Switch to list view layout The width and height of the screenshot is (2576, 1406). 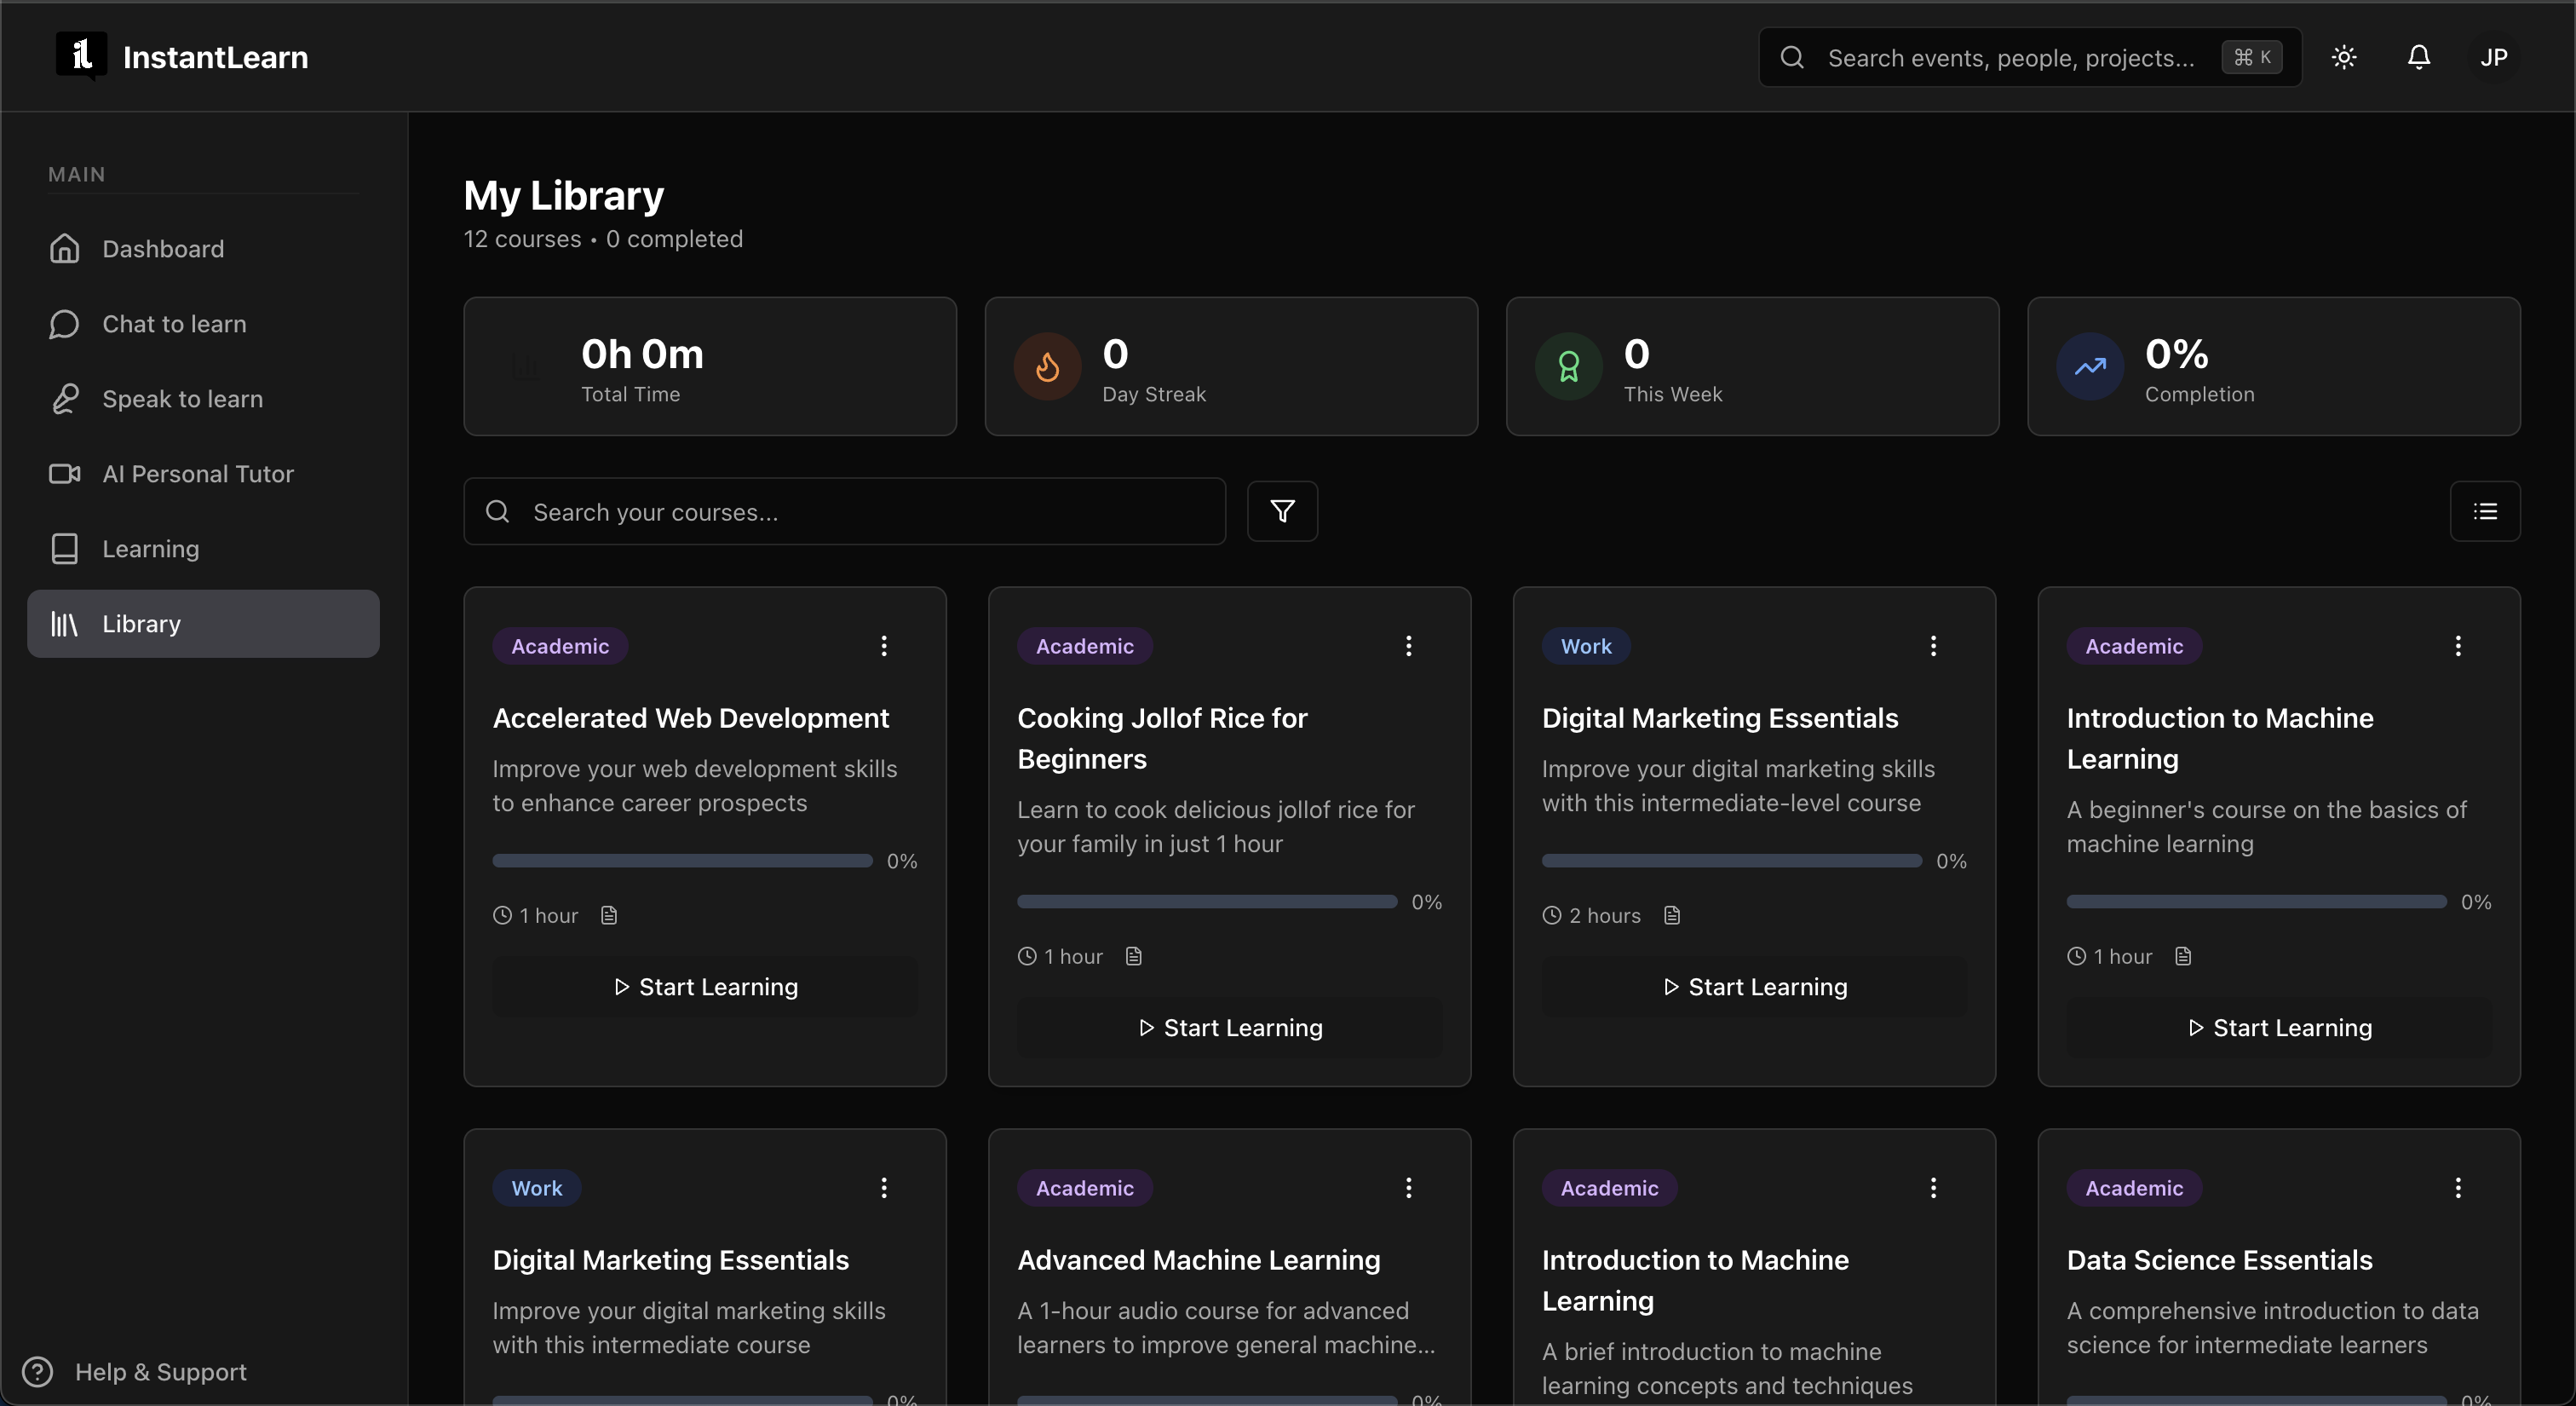coord(2484,511)
